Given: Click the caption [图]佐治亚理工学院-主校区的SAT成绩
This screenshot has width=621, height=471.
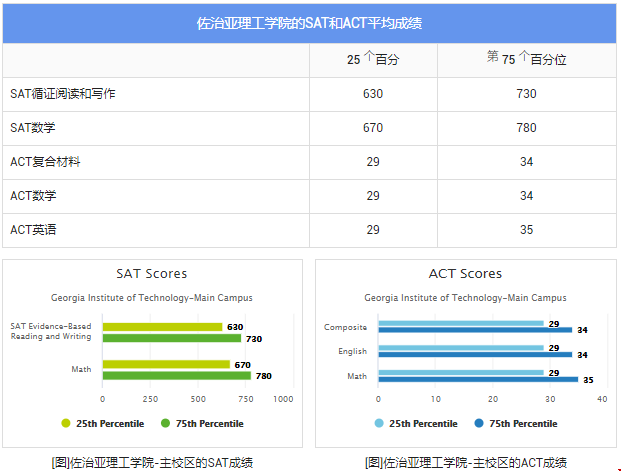Looking at the screenshot, I should coord(152,463).
